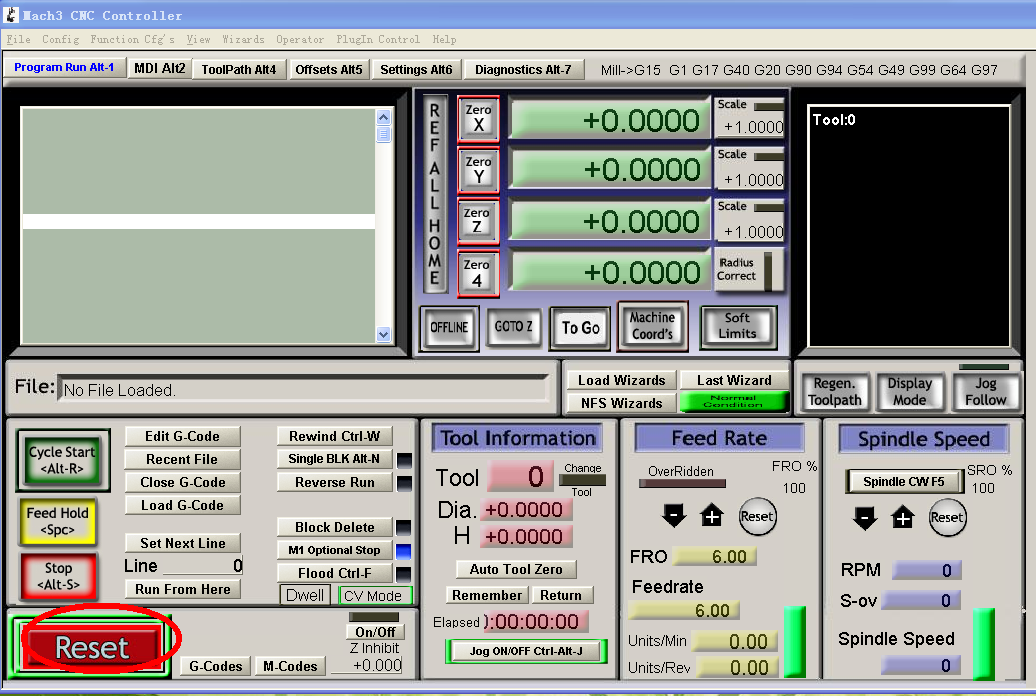Toggle Z Inhibit On/Off

pyautogui.click(x=375, y=632)
